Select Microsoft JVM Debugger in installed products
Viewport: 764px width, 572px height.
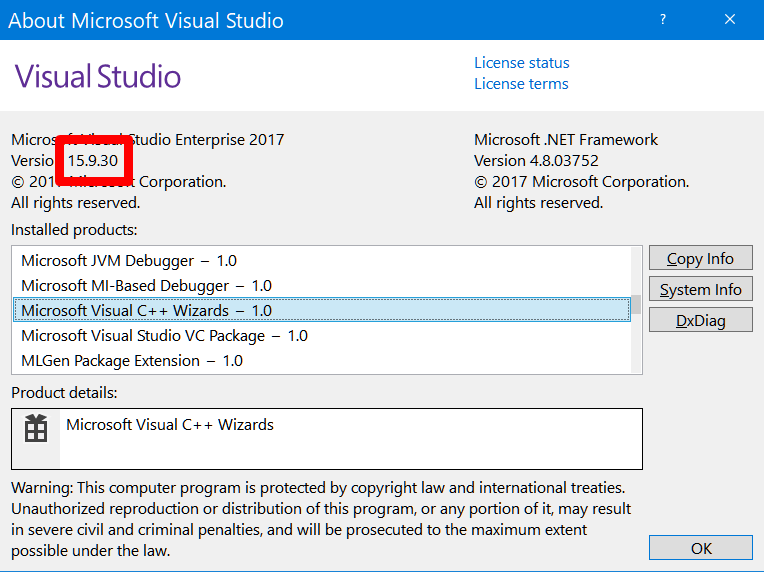point(322,261)
